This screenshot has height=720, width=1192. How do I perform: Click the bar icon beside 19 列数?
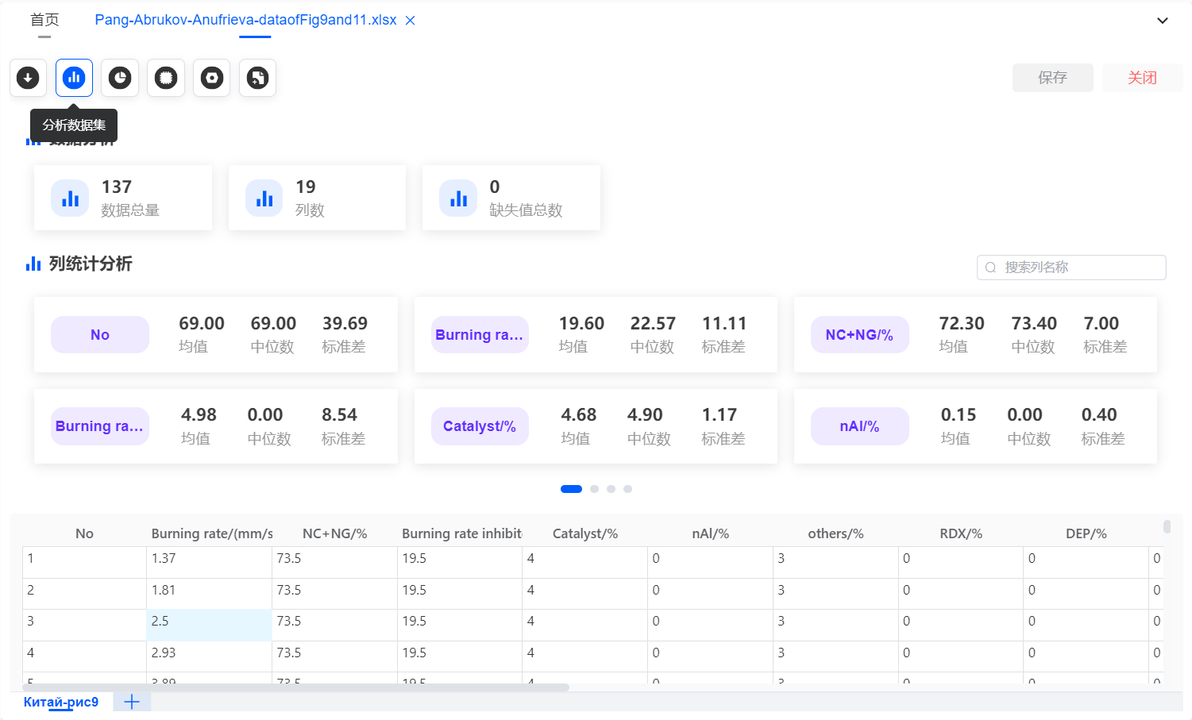tap(264, 198)
